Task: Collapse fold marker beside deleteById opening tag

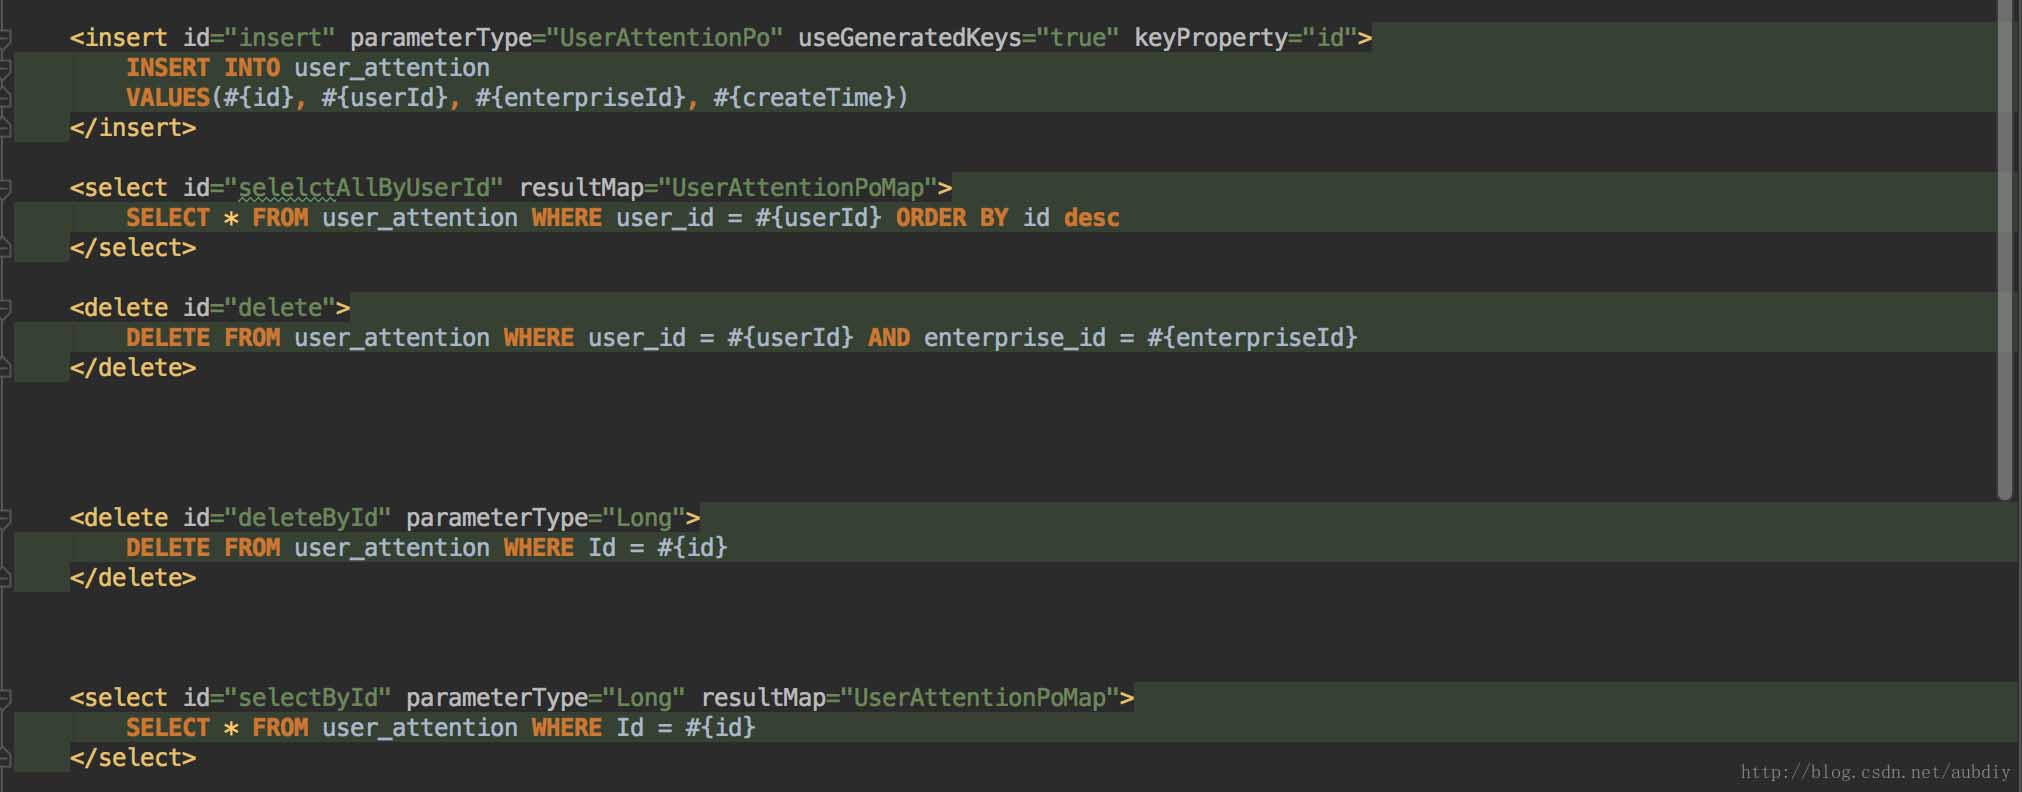Action: (x=5, y=518)
